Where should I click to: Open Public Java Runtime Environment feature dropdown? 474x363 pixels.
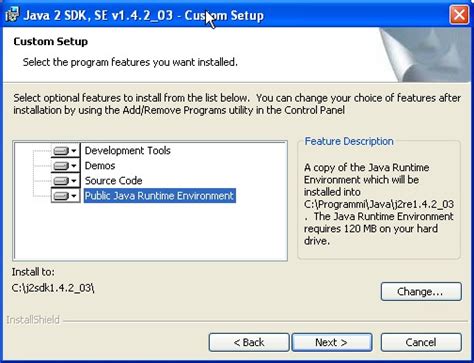click(66, 196)
